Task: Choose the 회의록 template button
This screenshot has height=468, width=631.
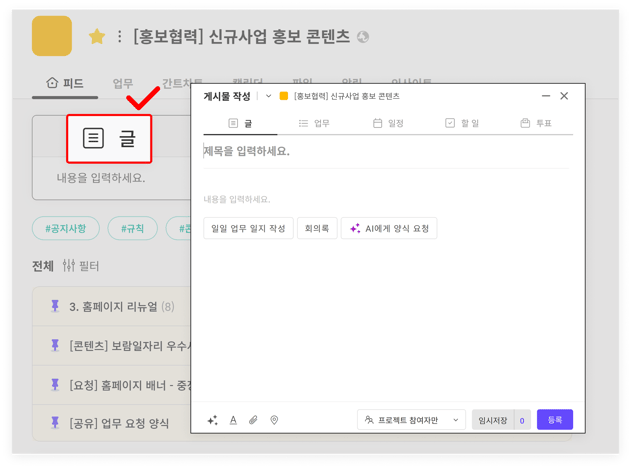Action: [316, 229]
